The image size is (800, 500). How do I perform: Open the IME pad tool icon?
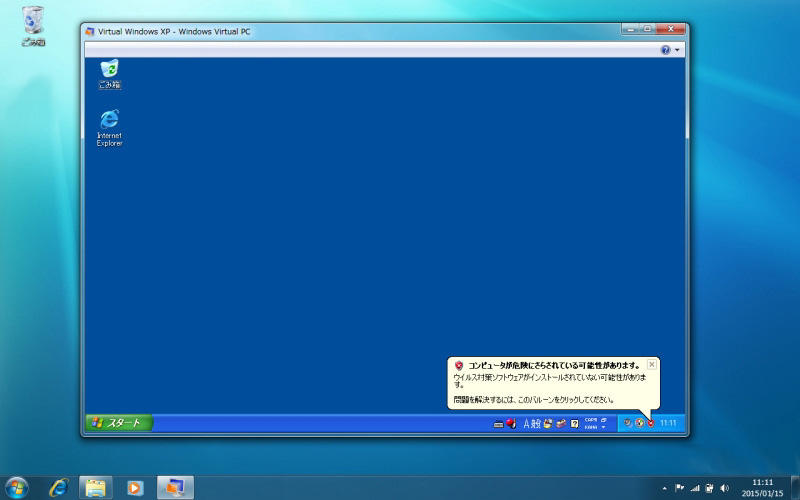(x=548, y=423)
